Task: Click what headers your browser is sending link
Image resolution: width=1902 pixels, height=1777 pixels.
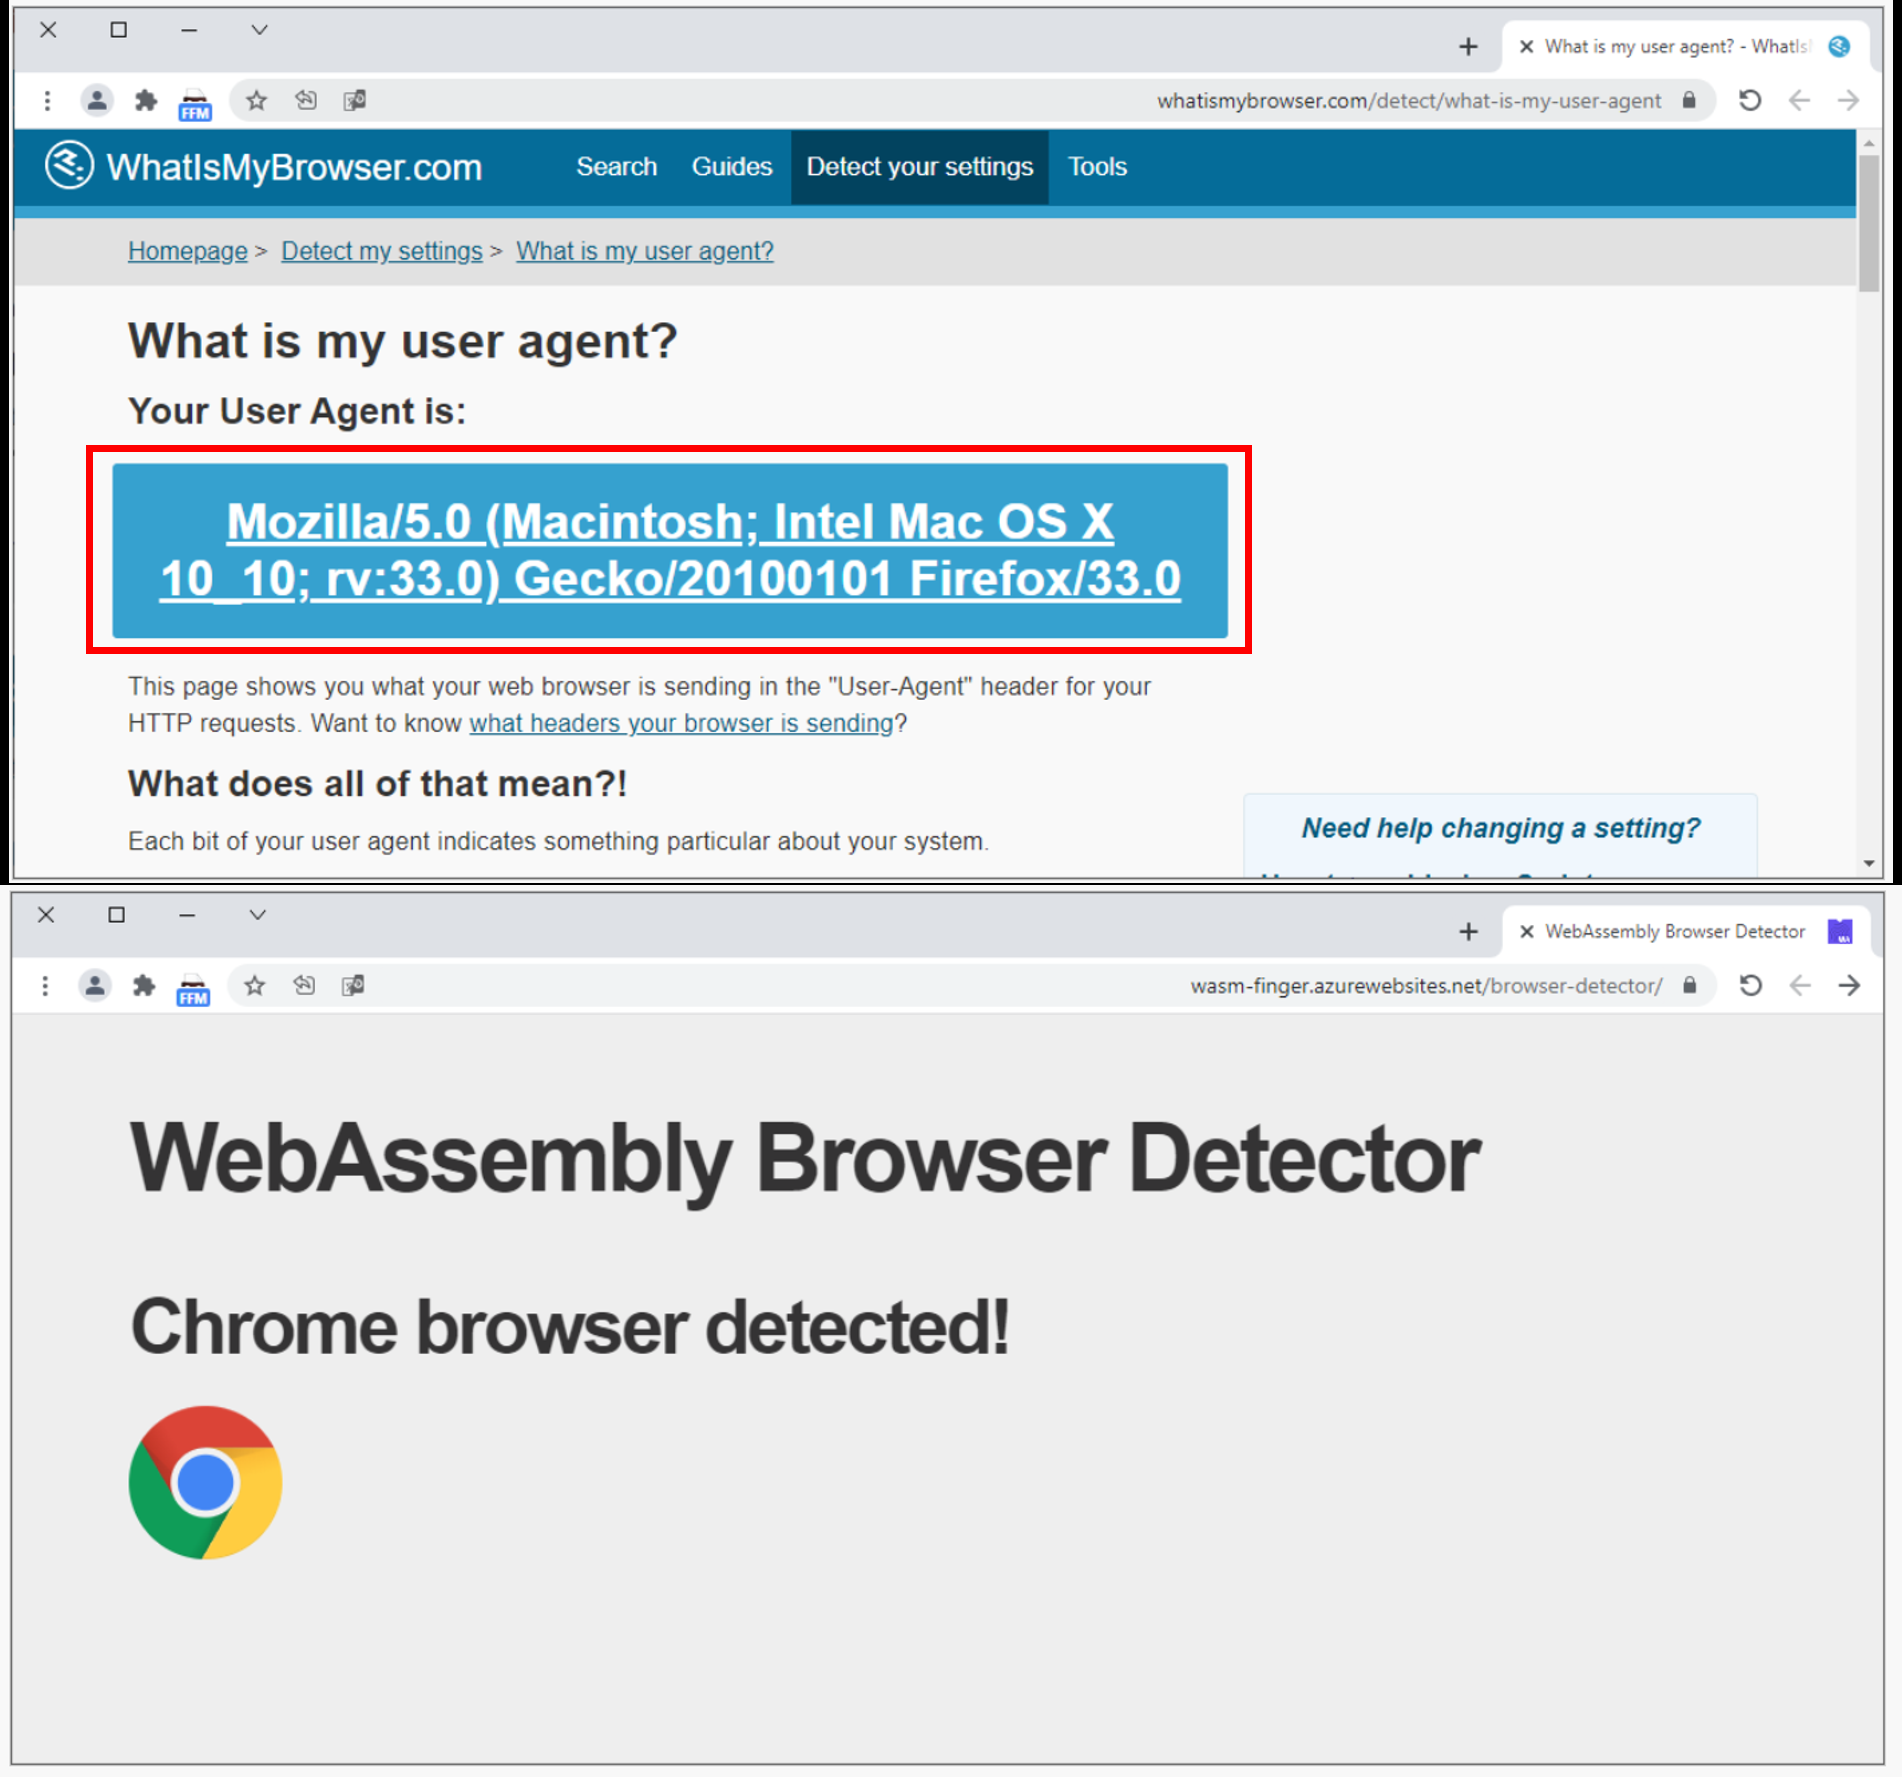Action: [681, 723]
